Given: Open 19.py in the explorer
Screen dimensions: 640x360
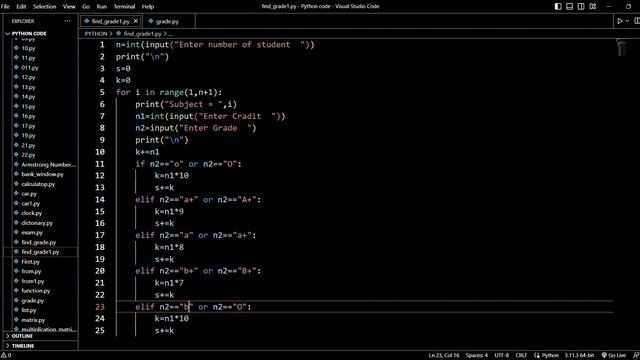Looking at the screenshot, I should [28, 136].
